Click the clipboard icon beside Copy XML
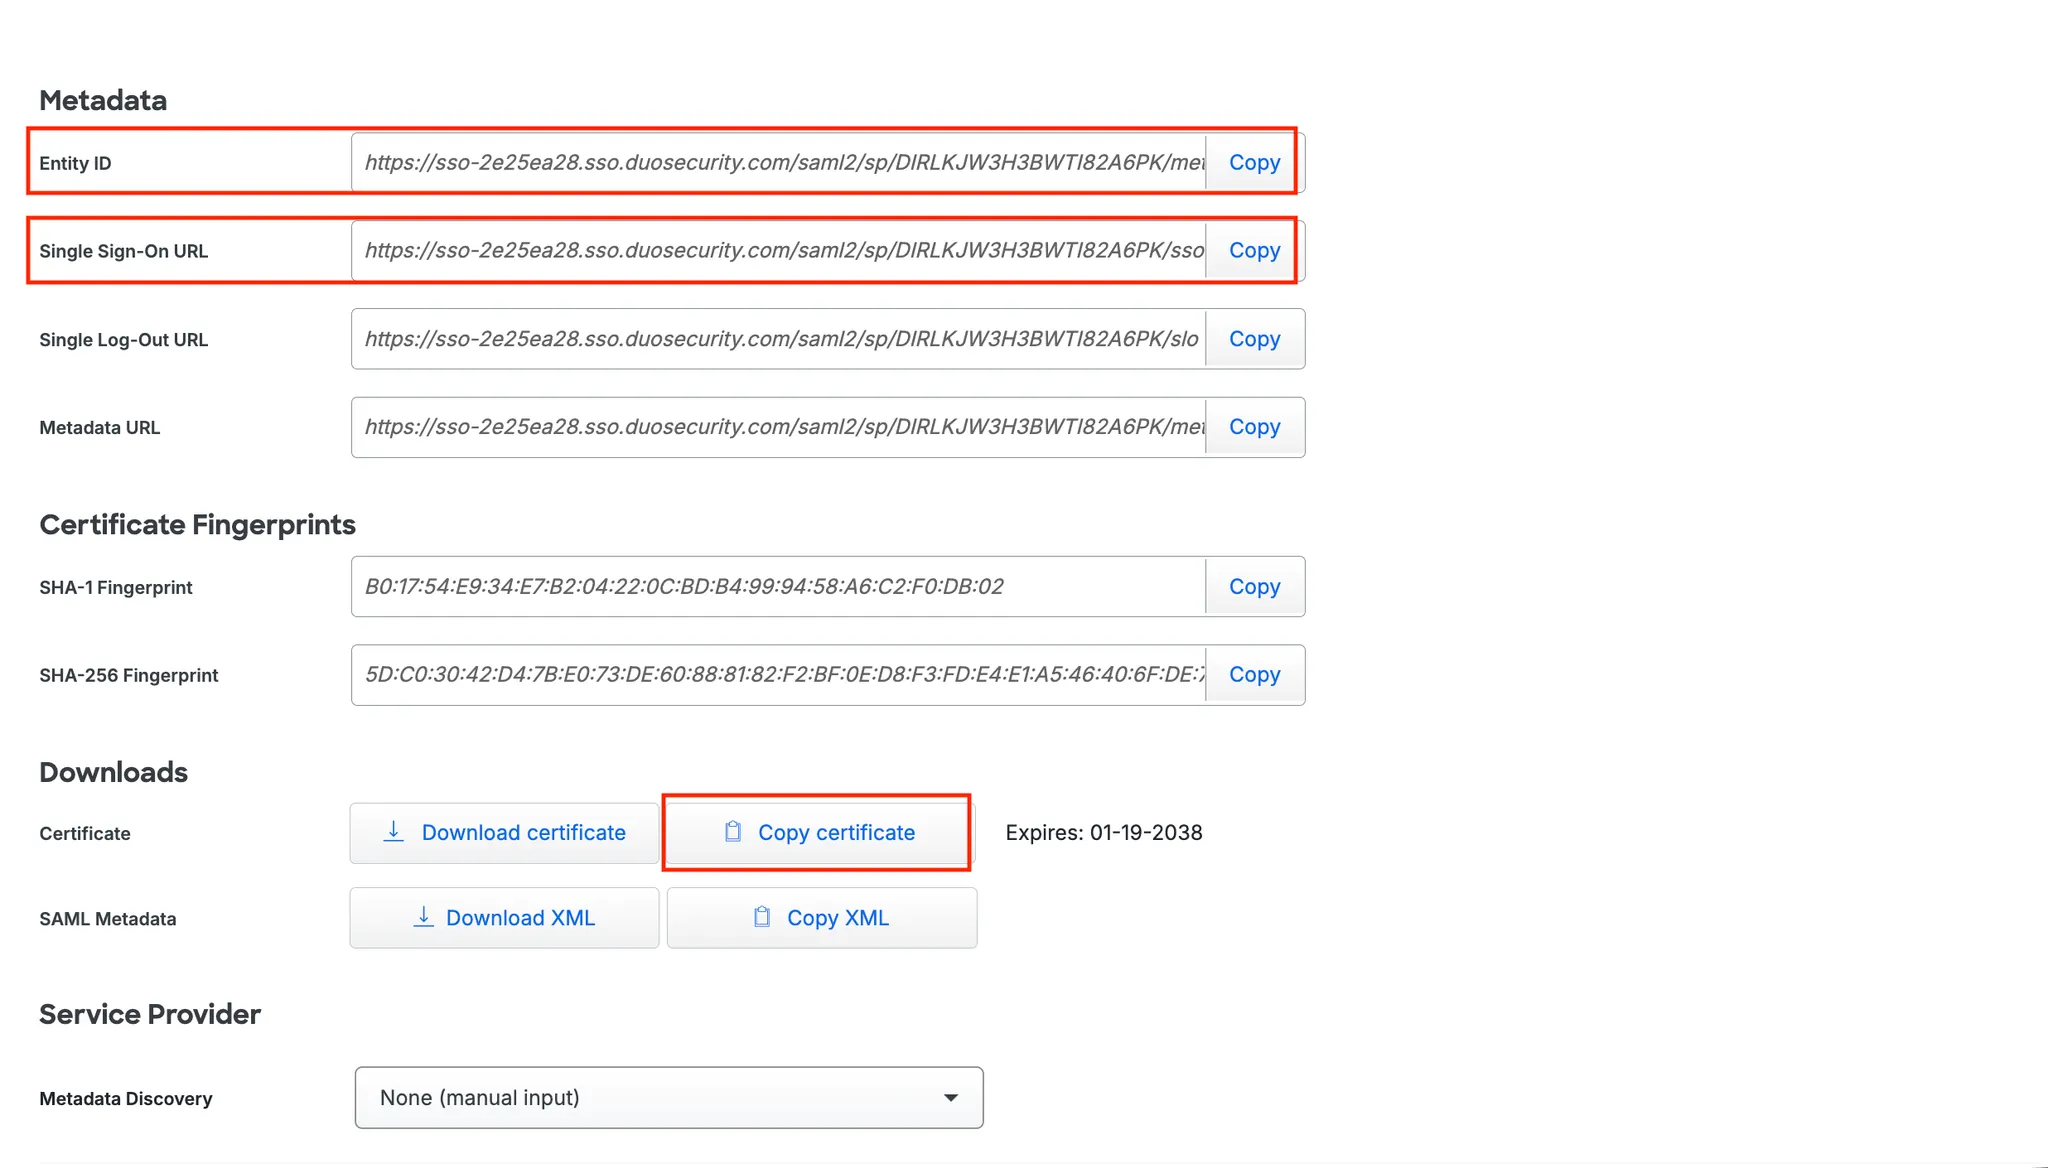 (762, 917)
